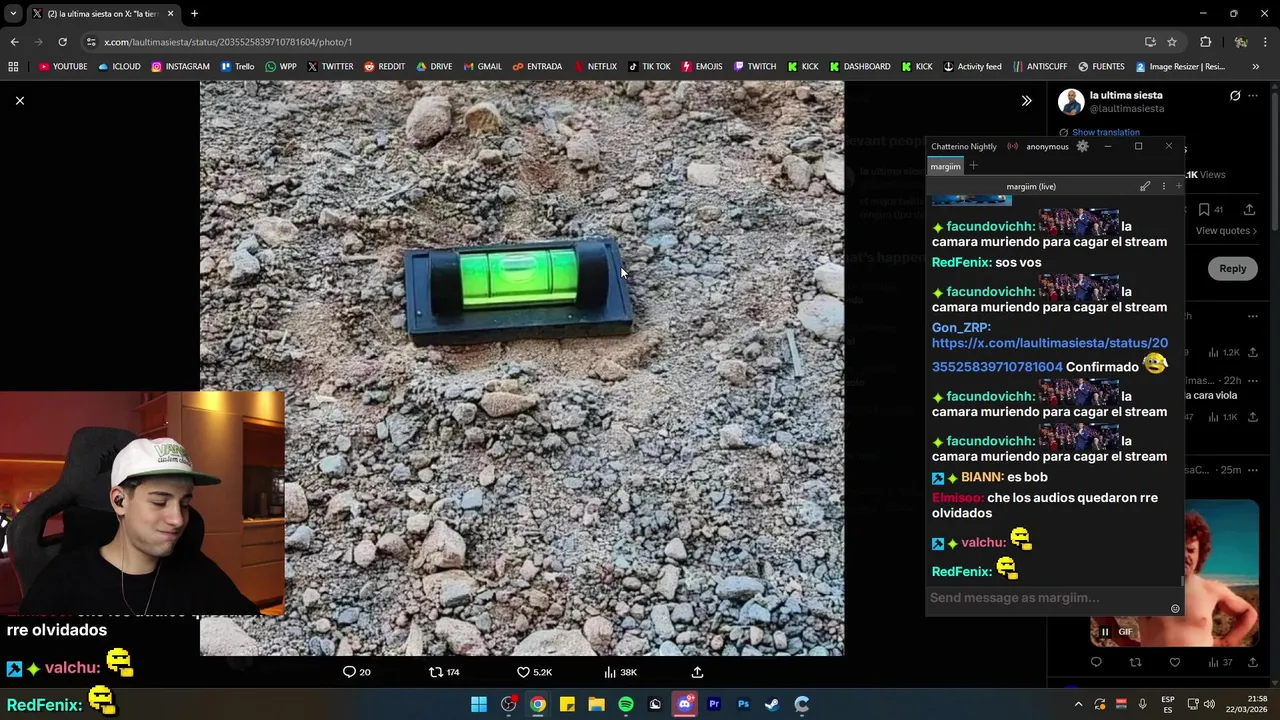Open a new Chrome tab
1280x720 pixels.
click(194, 13)
